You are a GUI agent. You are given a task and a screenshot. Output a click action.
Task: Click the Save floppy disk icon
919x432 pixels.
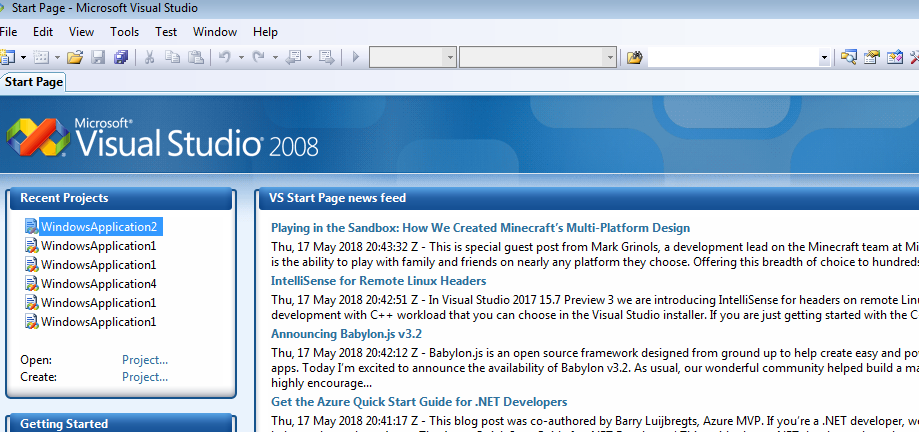tap(98, 57)
